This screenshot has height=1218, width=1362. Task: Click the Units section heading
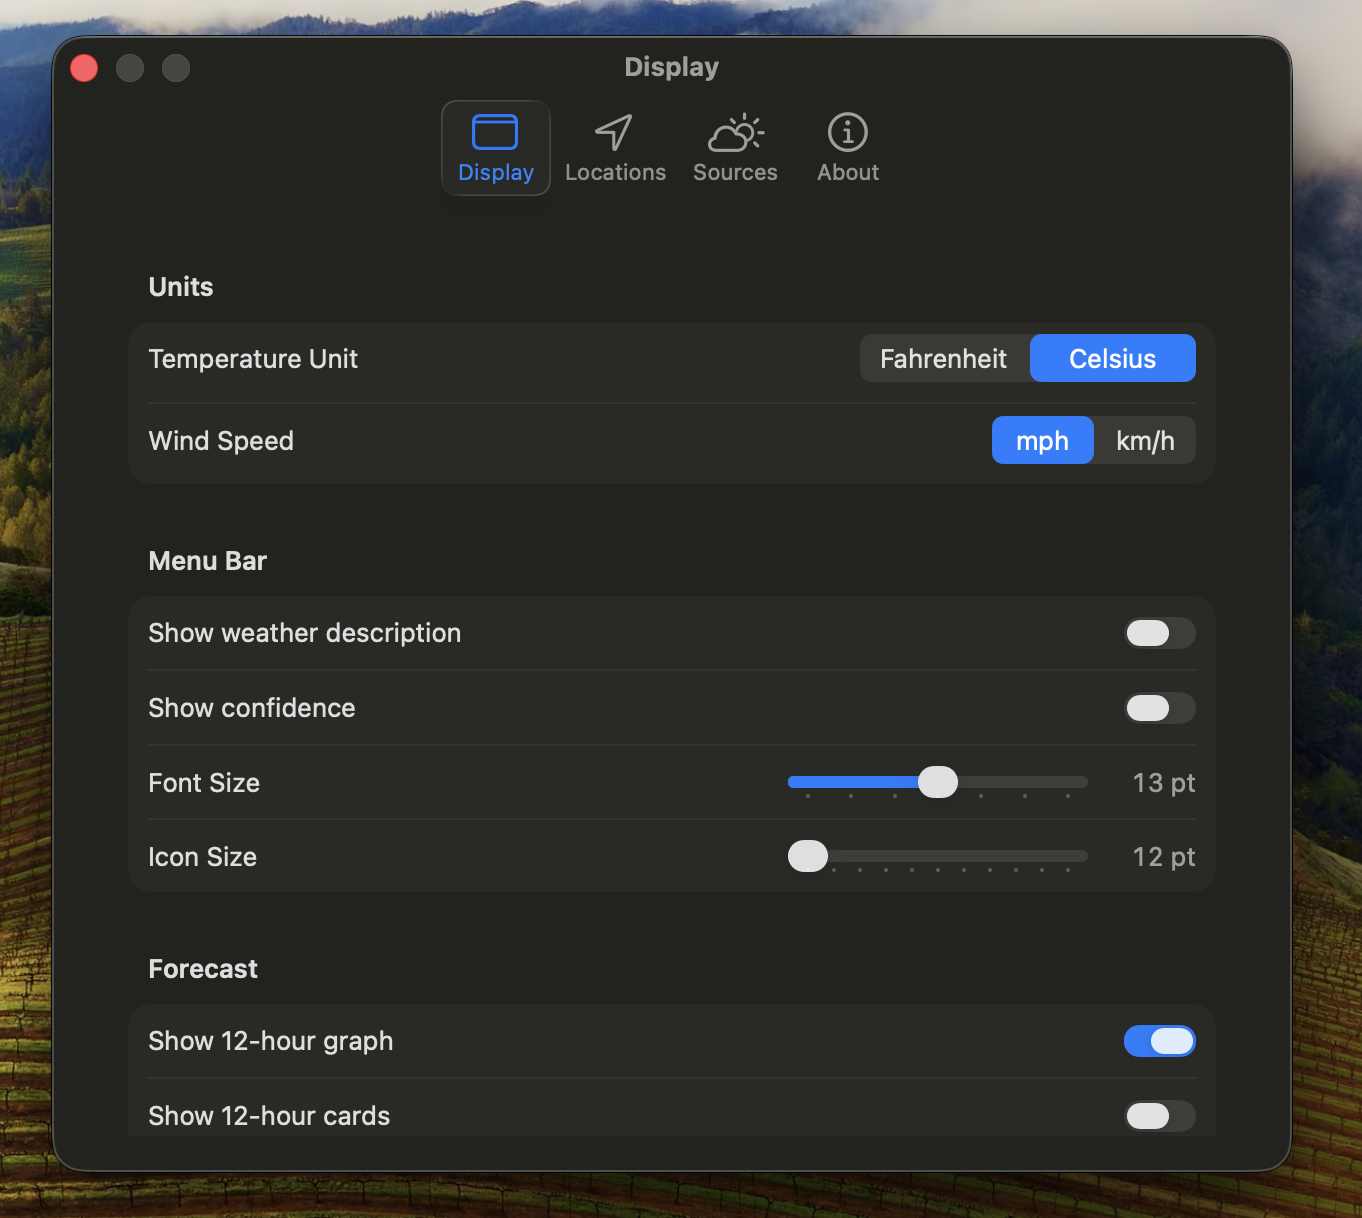coord(181,287)
